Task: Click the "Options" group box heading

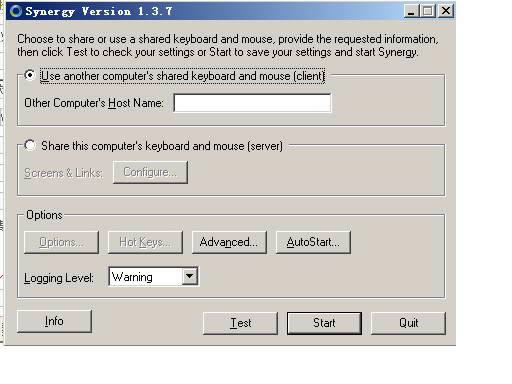Action: pyautogui.click(x=44, y=215)
